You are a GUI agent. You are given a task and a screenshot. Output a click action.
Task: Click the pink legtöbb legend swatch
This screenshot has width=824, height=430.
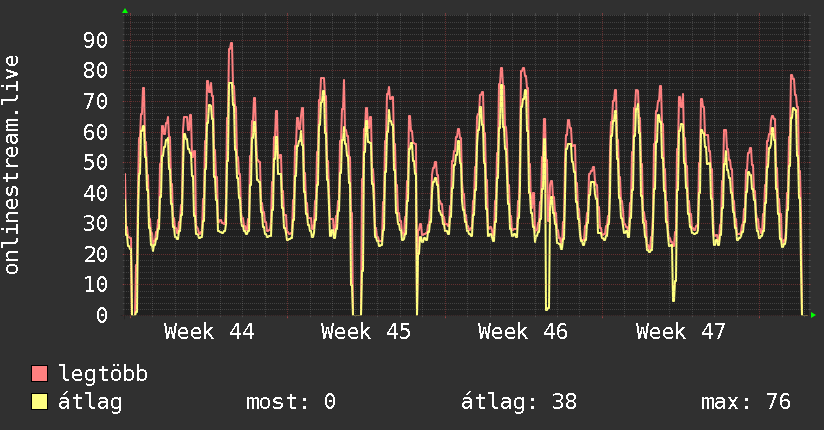pyautogui.click(x=39, y=374)
